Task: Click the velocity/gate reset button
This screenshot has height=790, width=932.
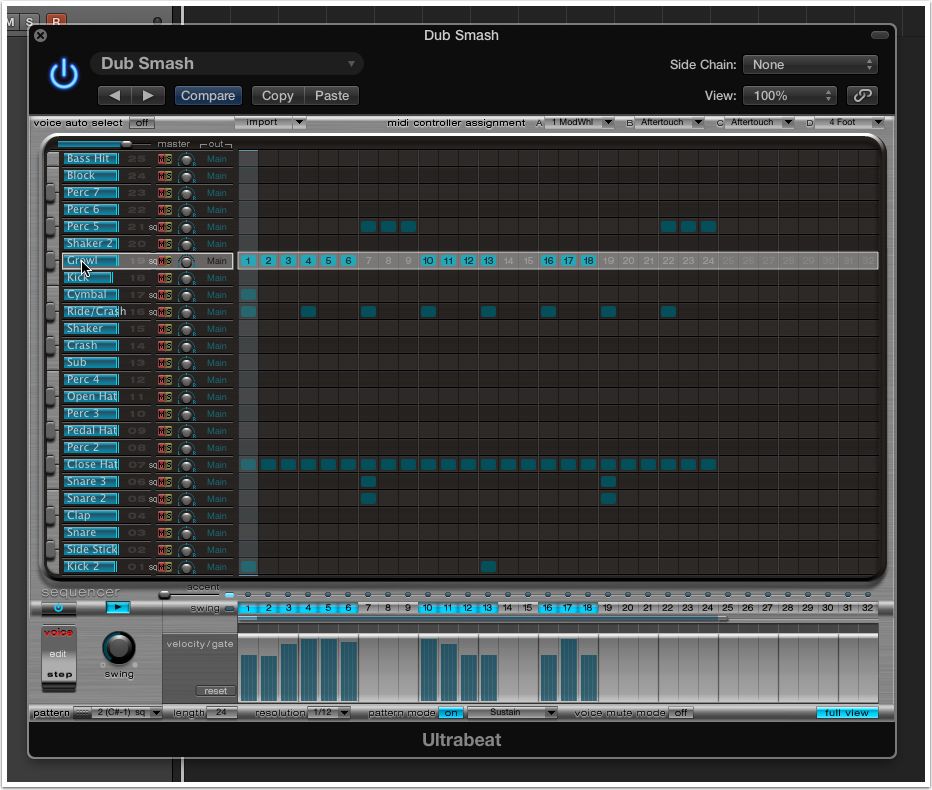Action: pyautogui.click(x=215, y=691)
